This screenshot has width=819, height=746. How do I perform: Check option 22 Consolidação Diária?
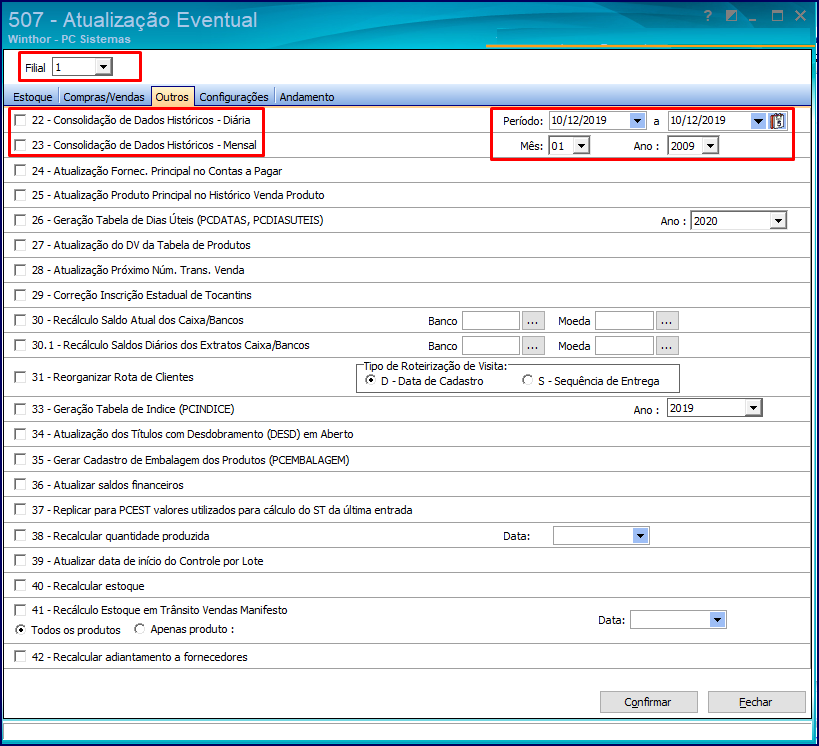click(x=20, y=120)
